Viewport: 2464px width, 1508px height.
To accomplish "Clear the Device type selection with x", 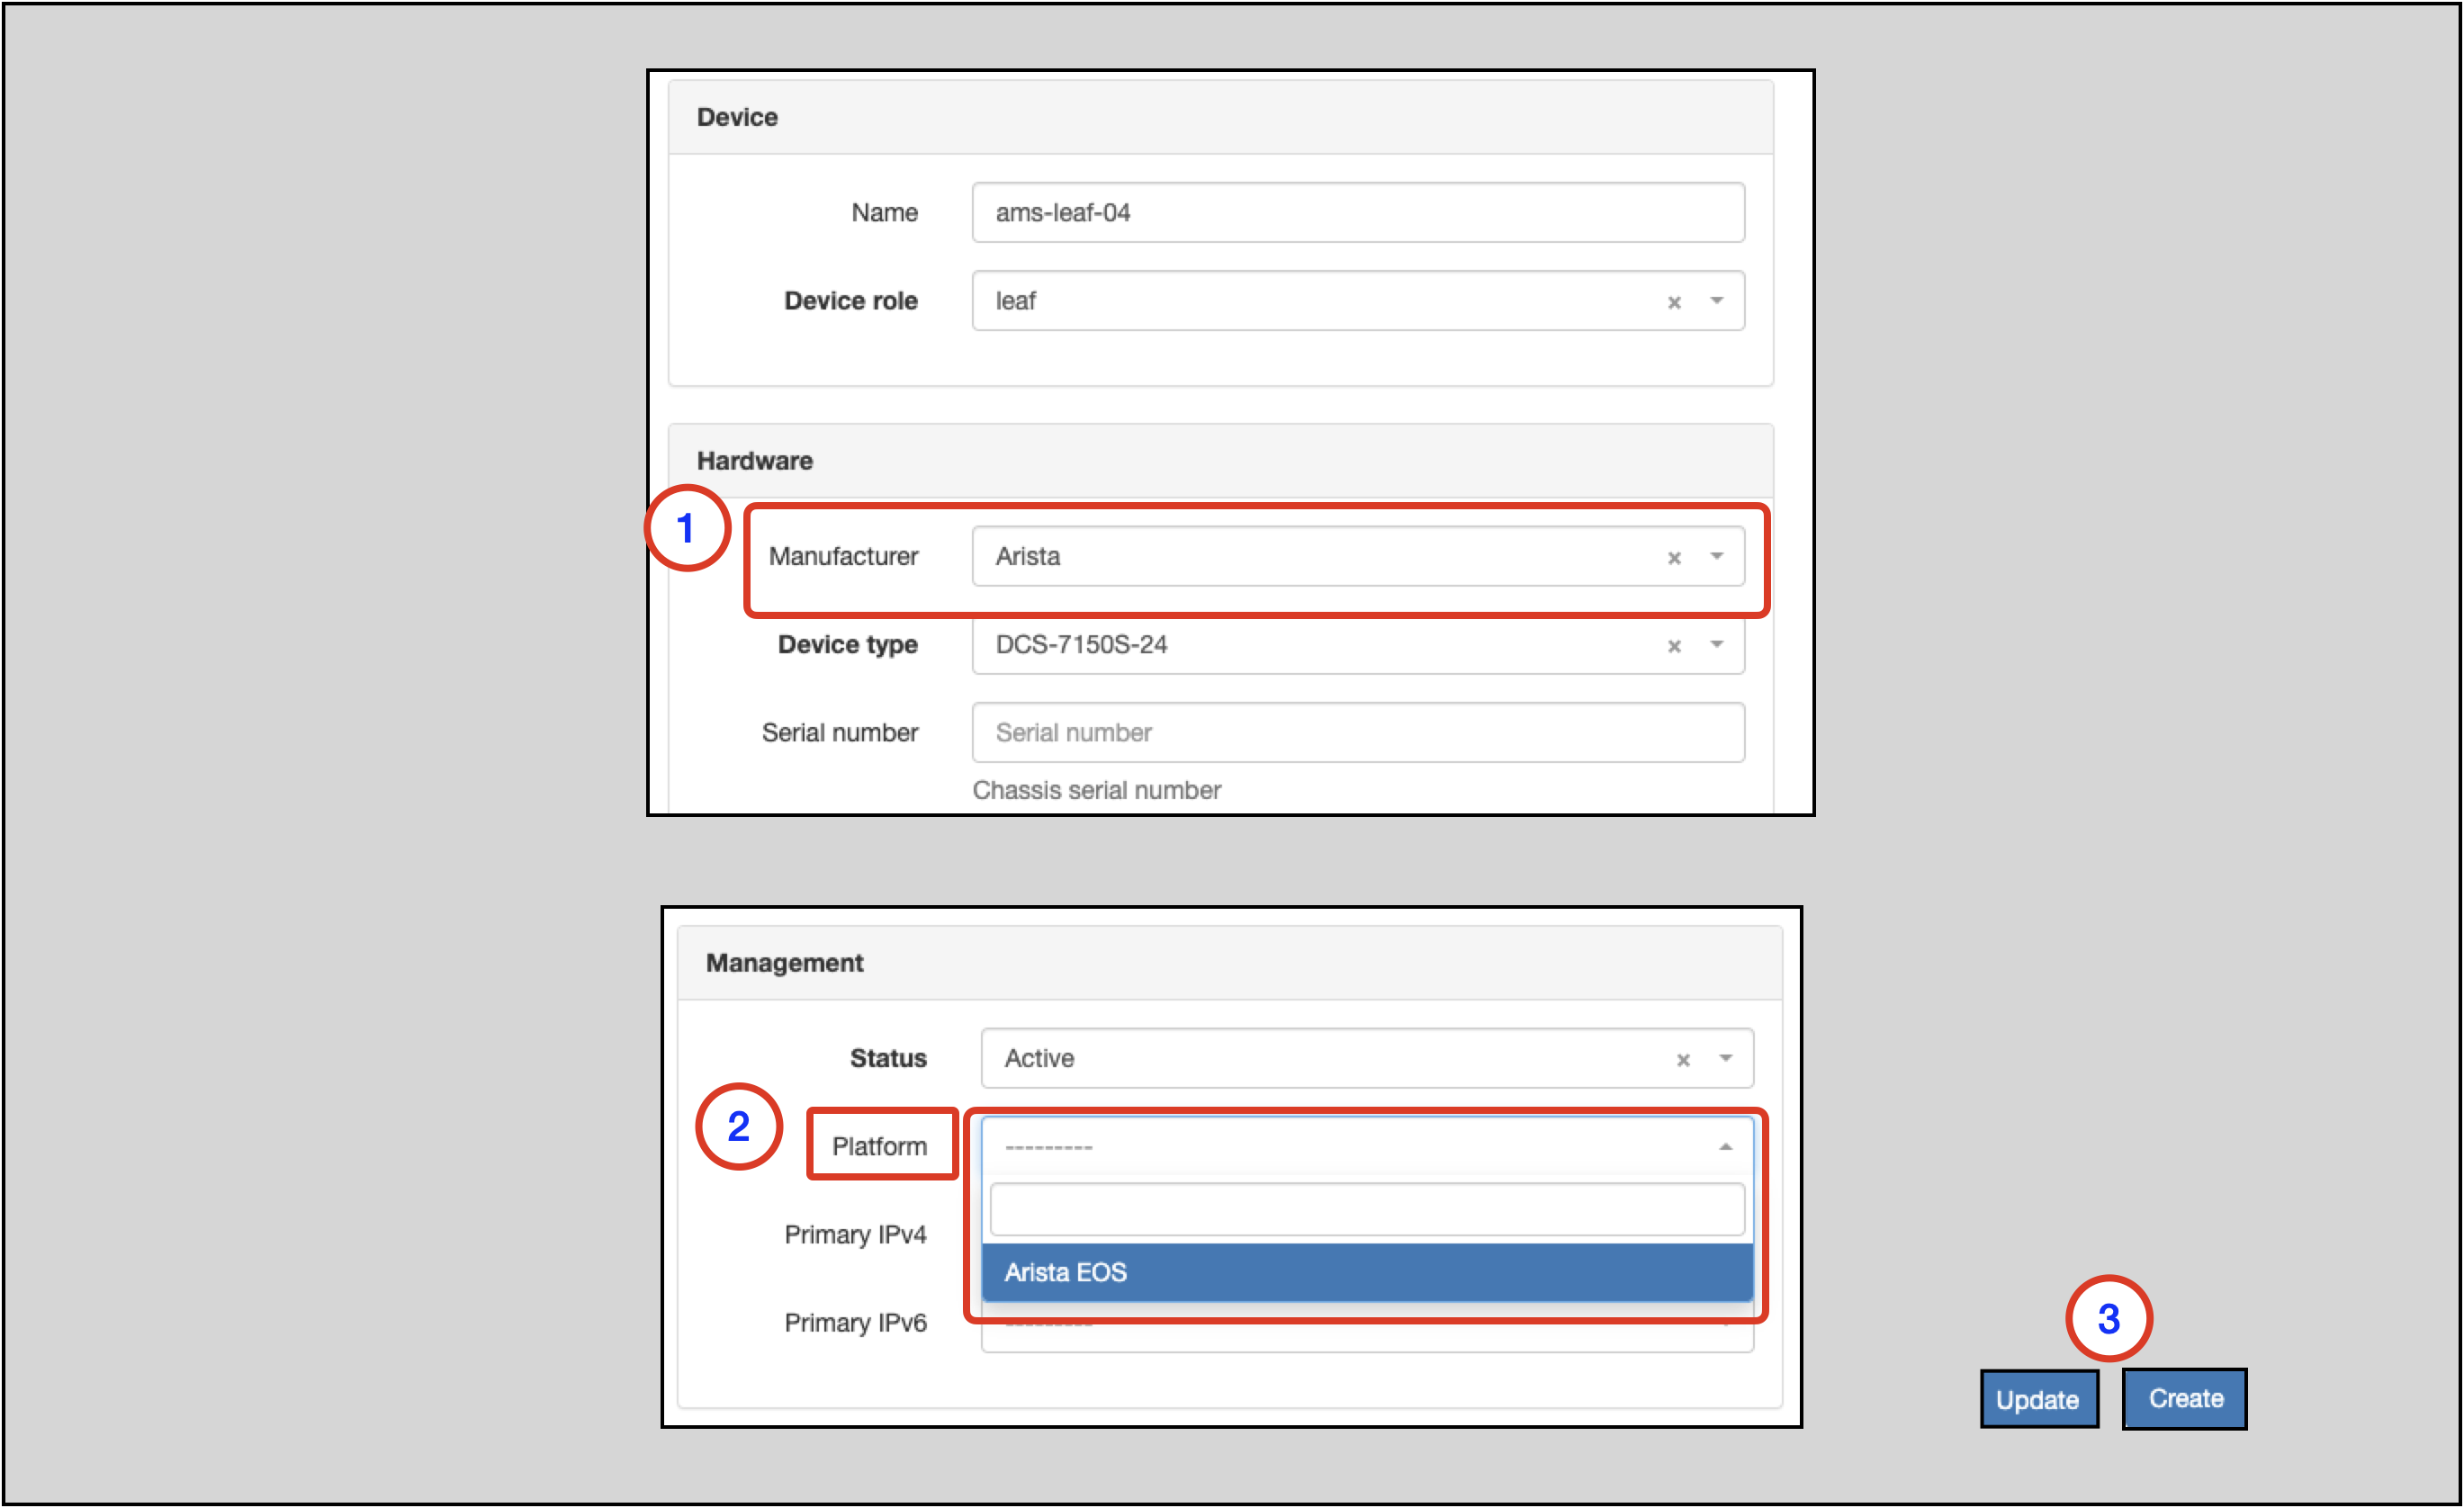I will coord(1674,646).
